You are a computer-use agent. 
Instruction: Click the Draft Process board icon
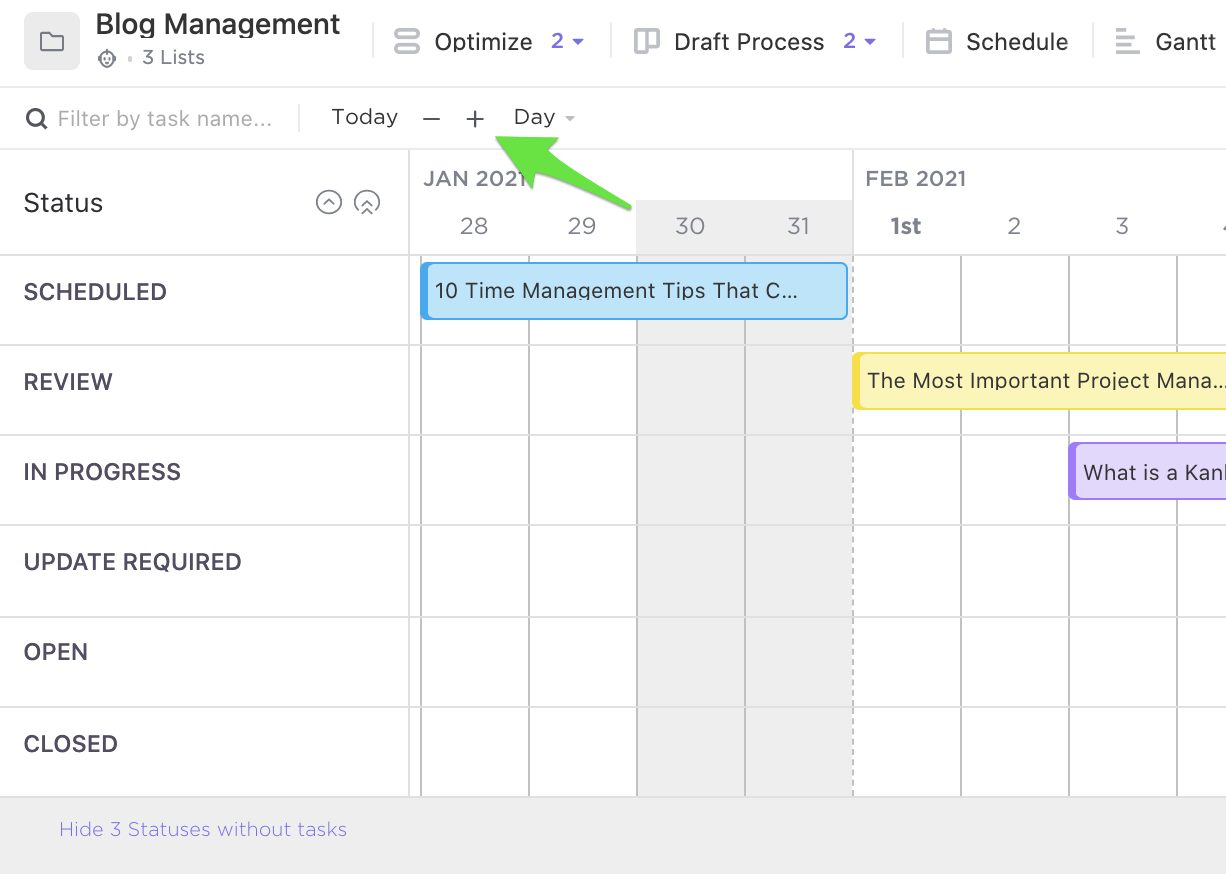(647, 42)
